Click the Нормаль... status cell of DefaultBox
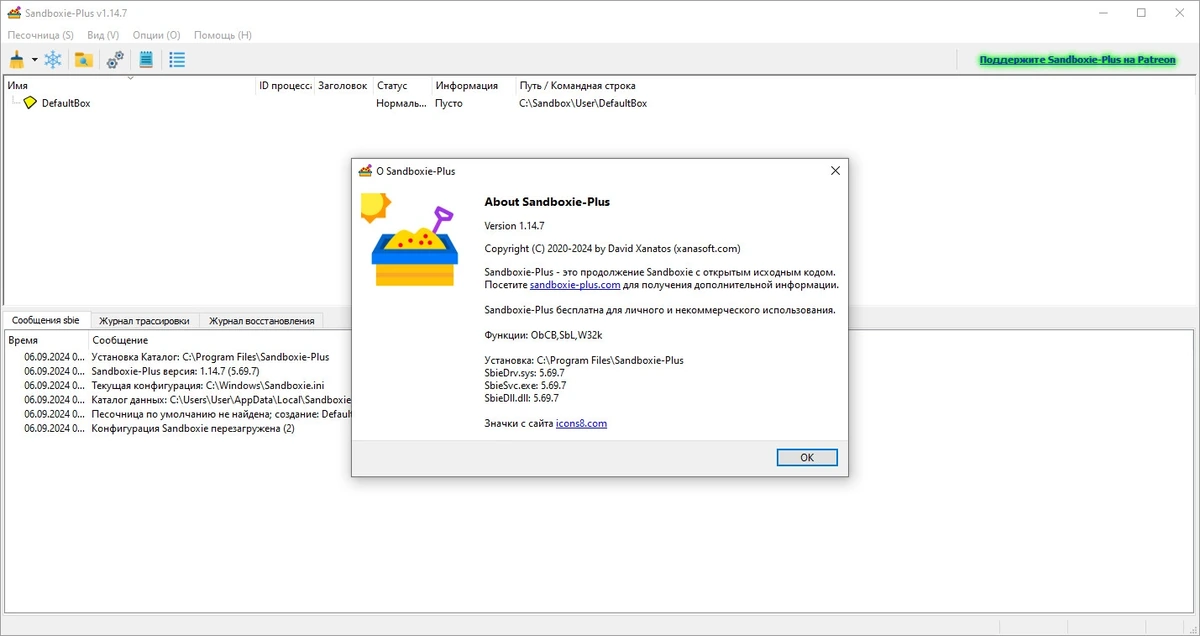The height and width of the screenshot is (636, 1200). click(x=401, y=103)
